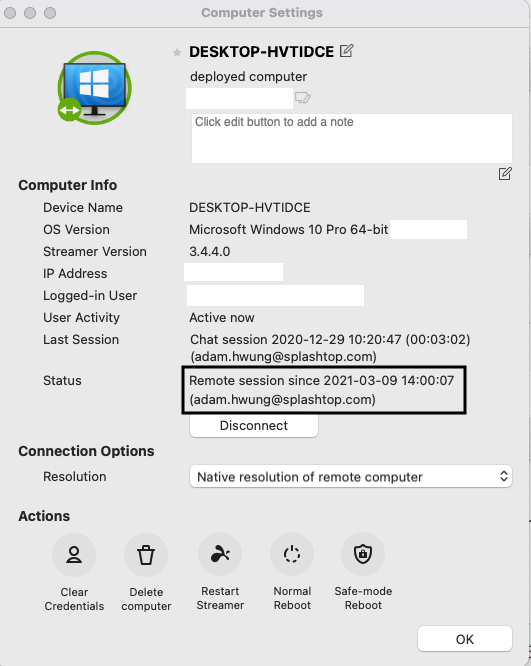
Task: Disconnect the remote session
Action: (254, 426)
